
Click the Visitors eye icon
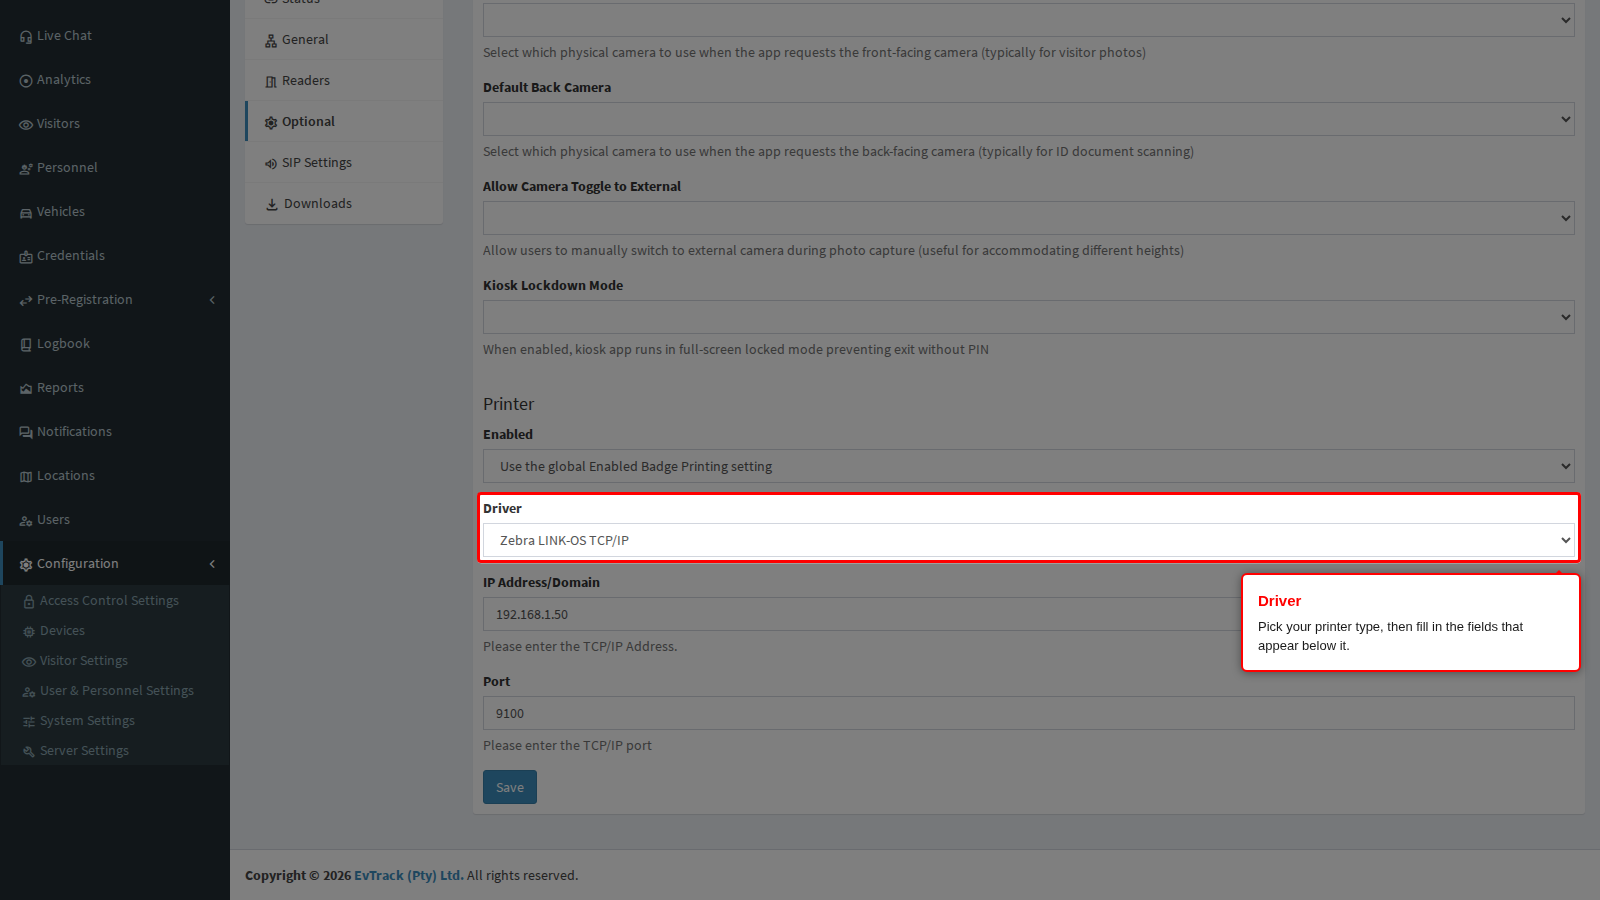(x=26, y=125)
